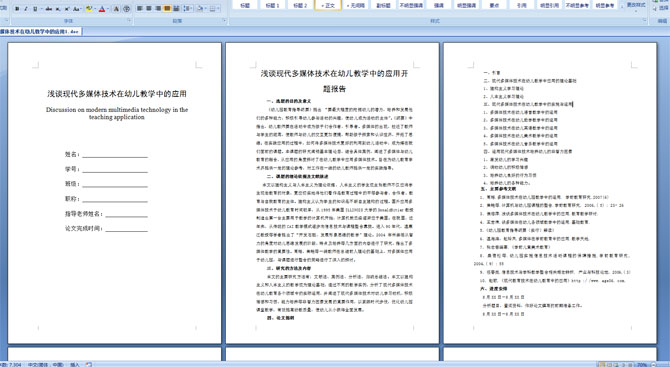Apply strikethrough to text
This screenshot has width=670, height=367.
click(48, 9)
